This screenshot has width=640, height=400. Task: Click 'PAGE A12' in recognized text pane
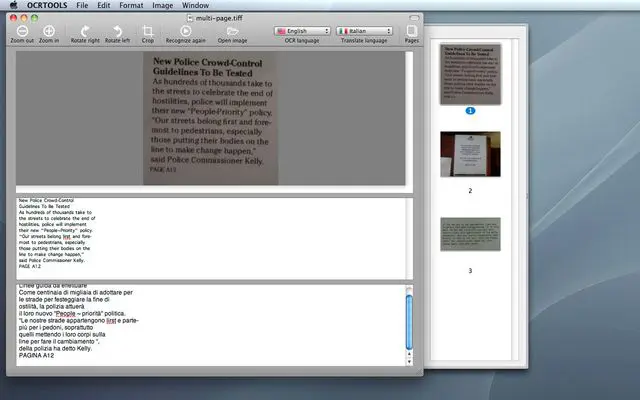pyautogui.click(x=30, y=266)
